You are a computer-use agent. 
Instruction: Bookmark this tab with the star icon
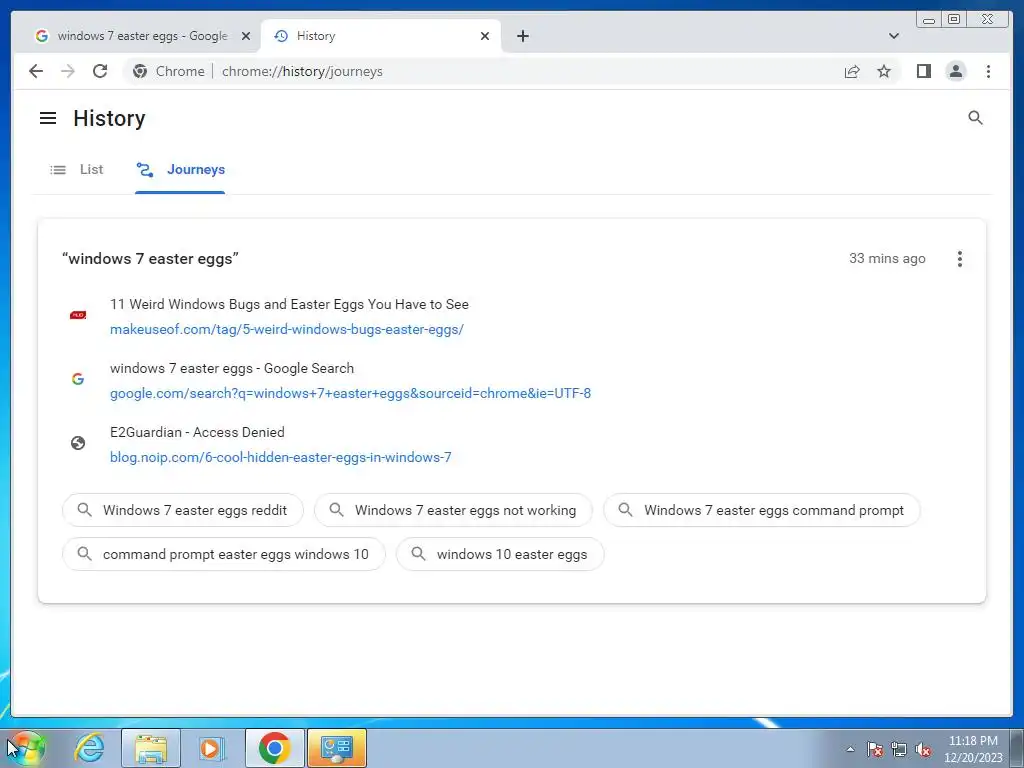(884, 71)
